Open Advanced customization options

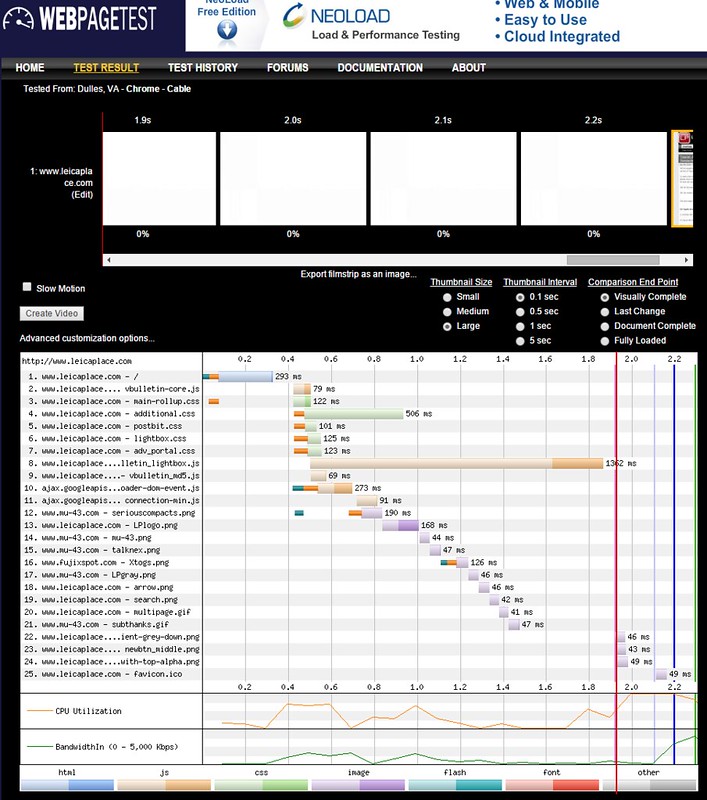[87, 338]
